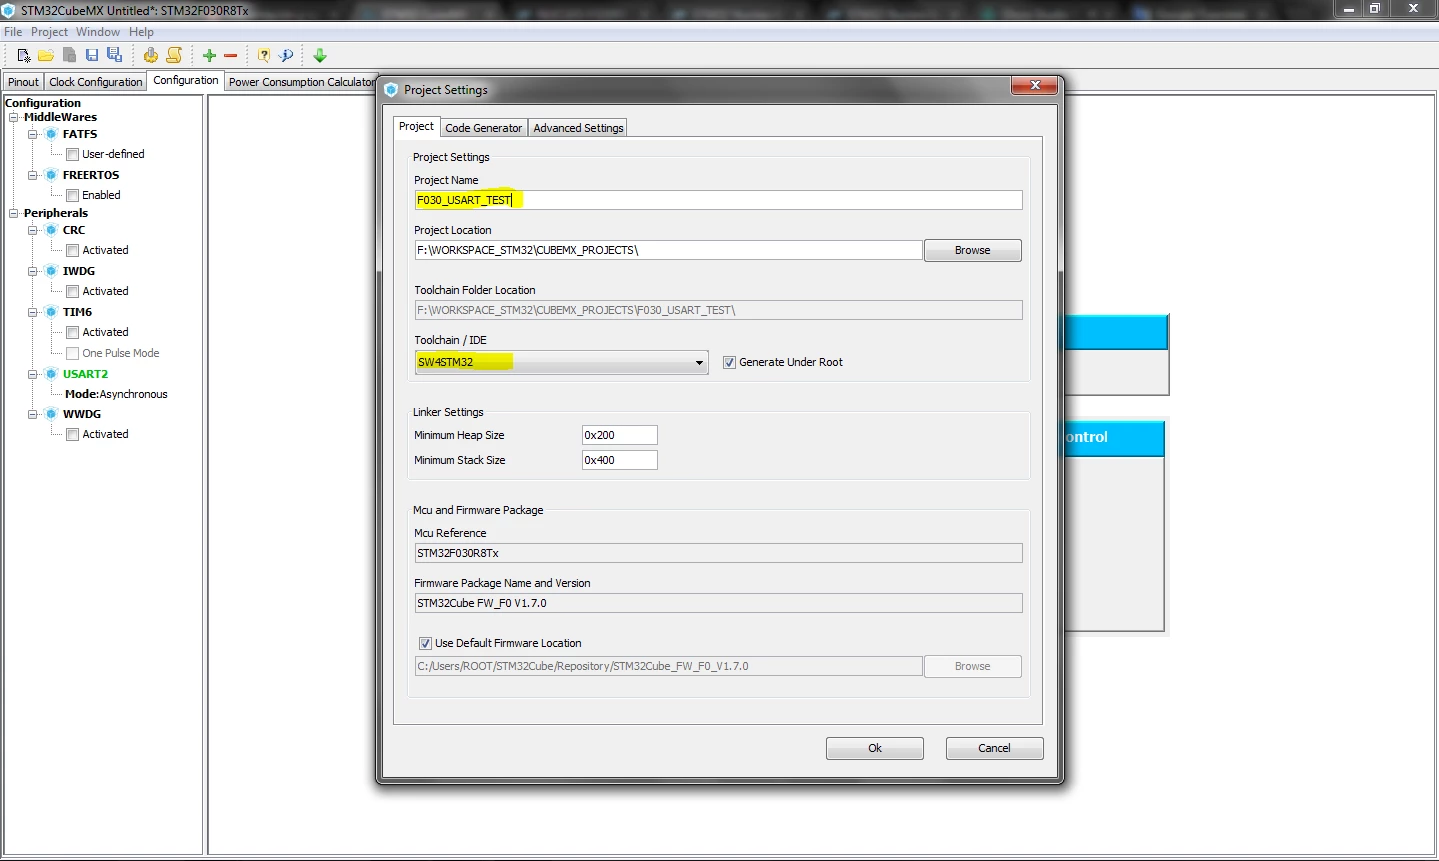Open the Window menu

point(98,32)
